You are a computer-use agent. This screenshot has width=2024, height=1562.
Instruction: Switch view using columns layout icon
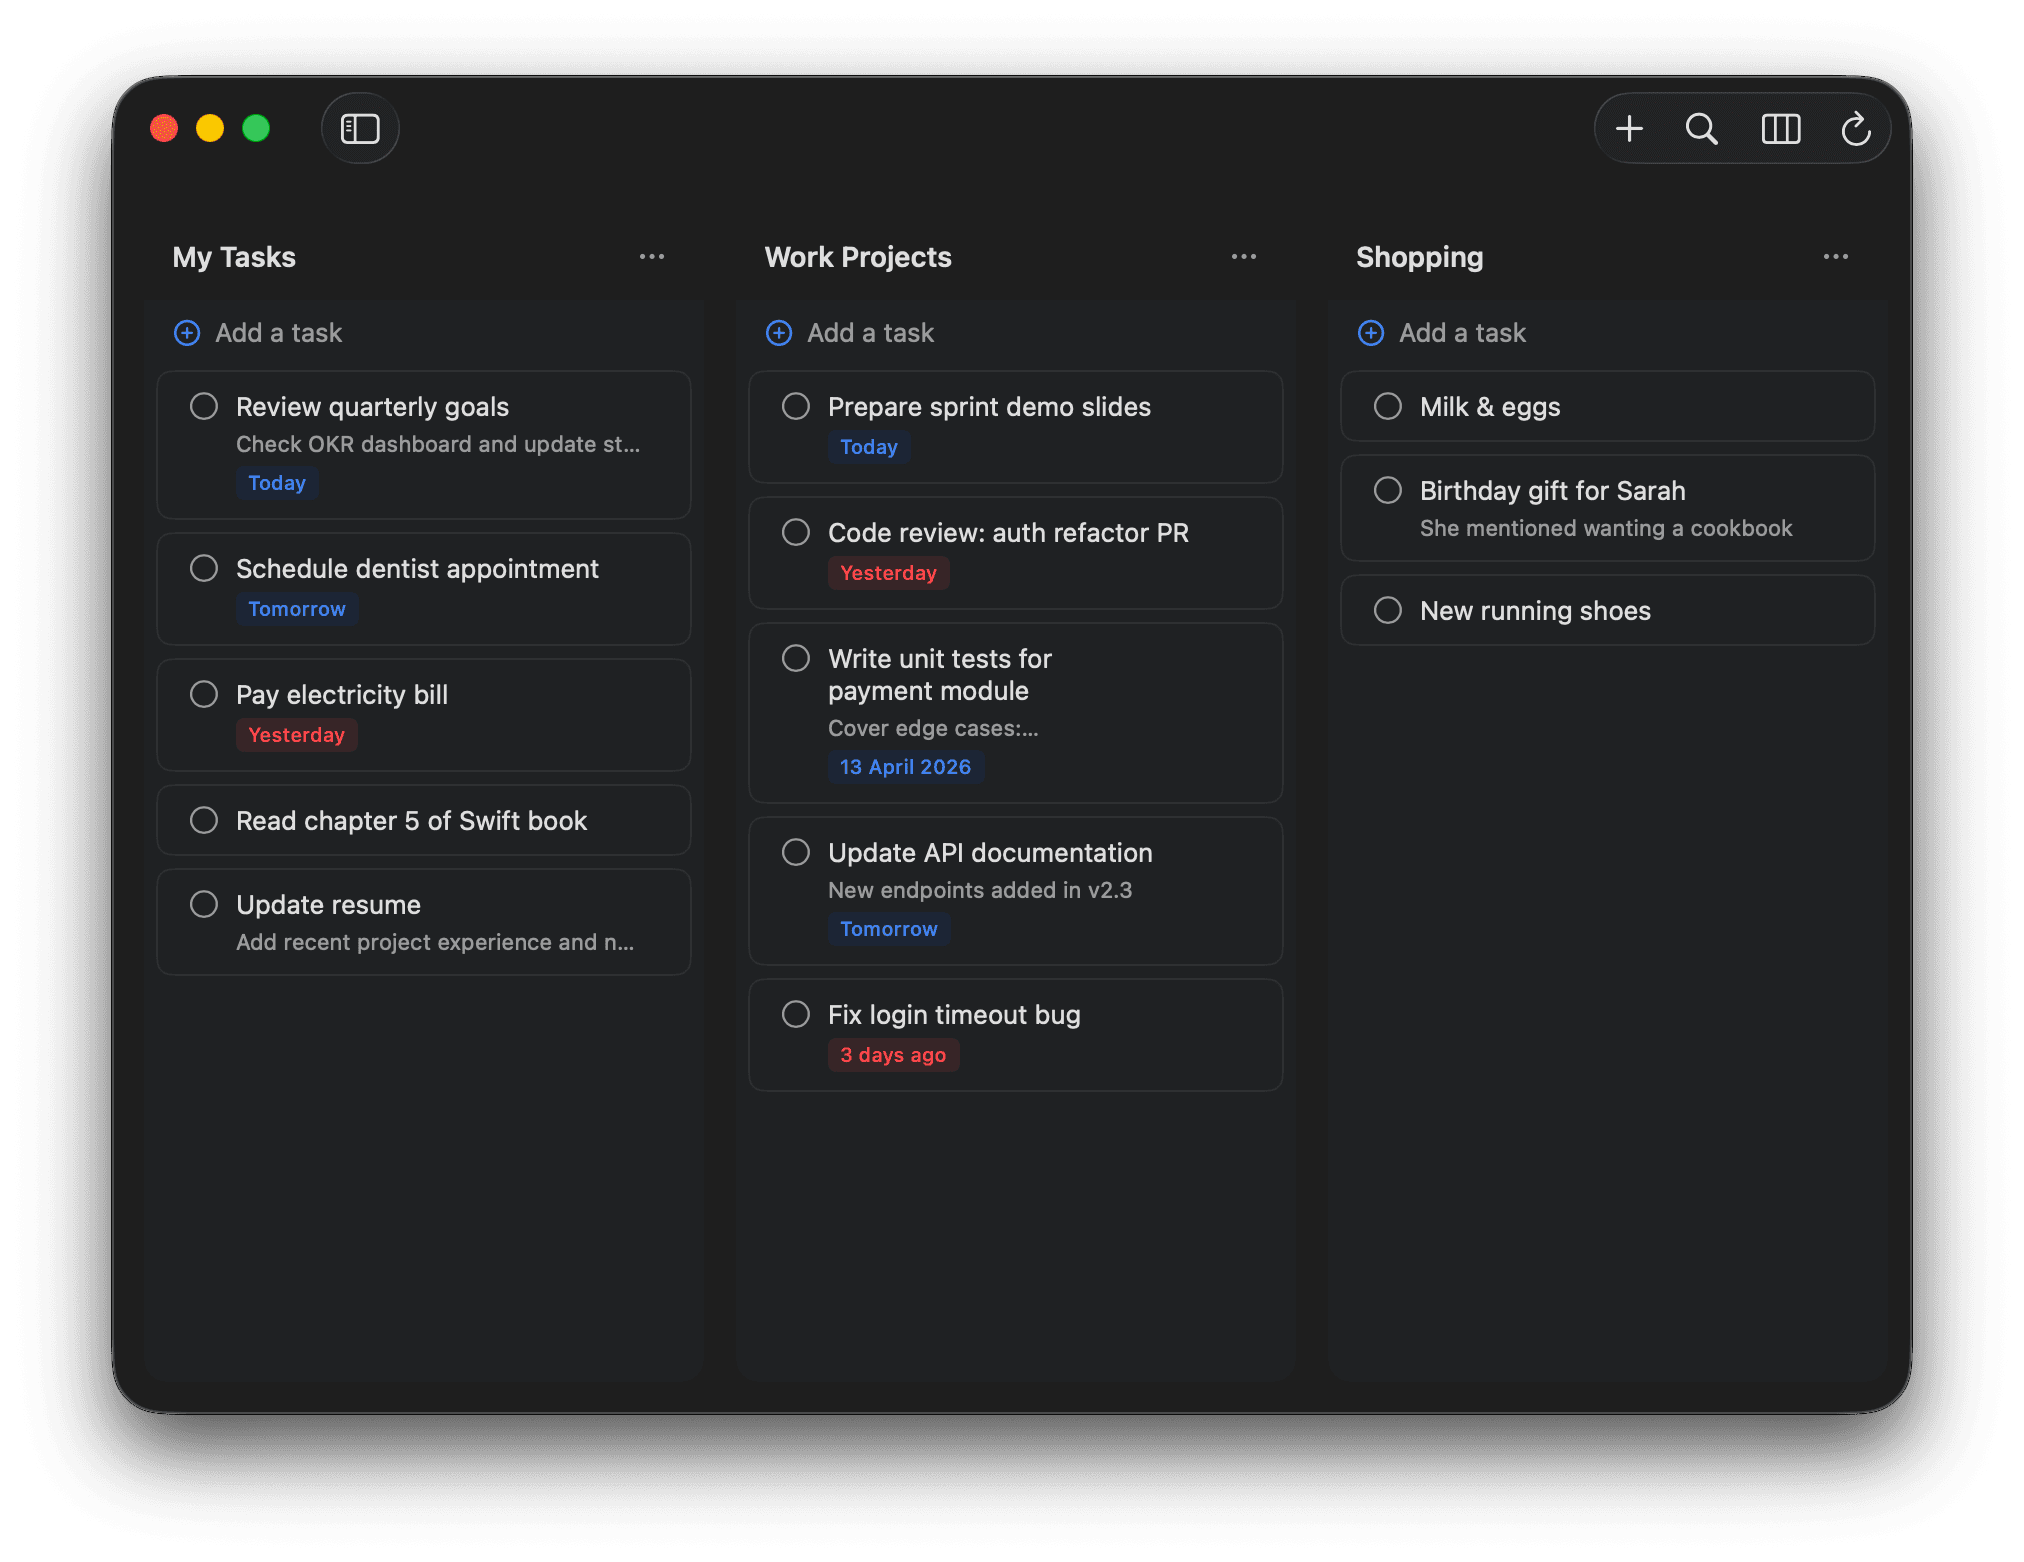coord(1780,129)
